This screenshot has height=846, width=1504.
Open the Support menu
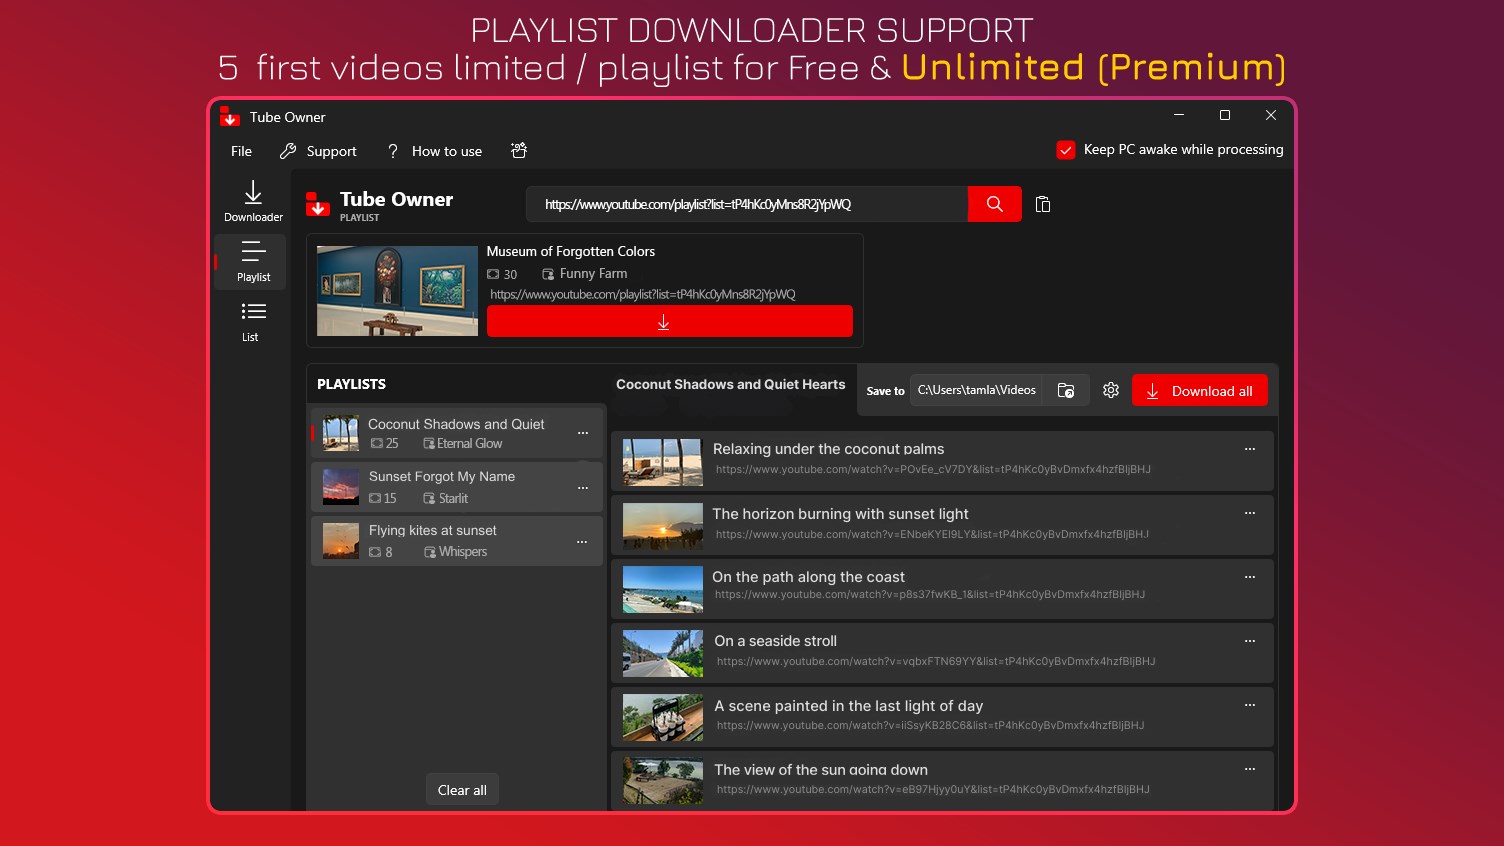tap(330, 150)
